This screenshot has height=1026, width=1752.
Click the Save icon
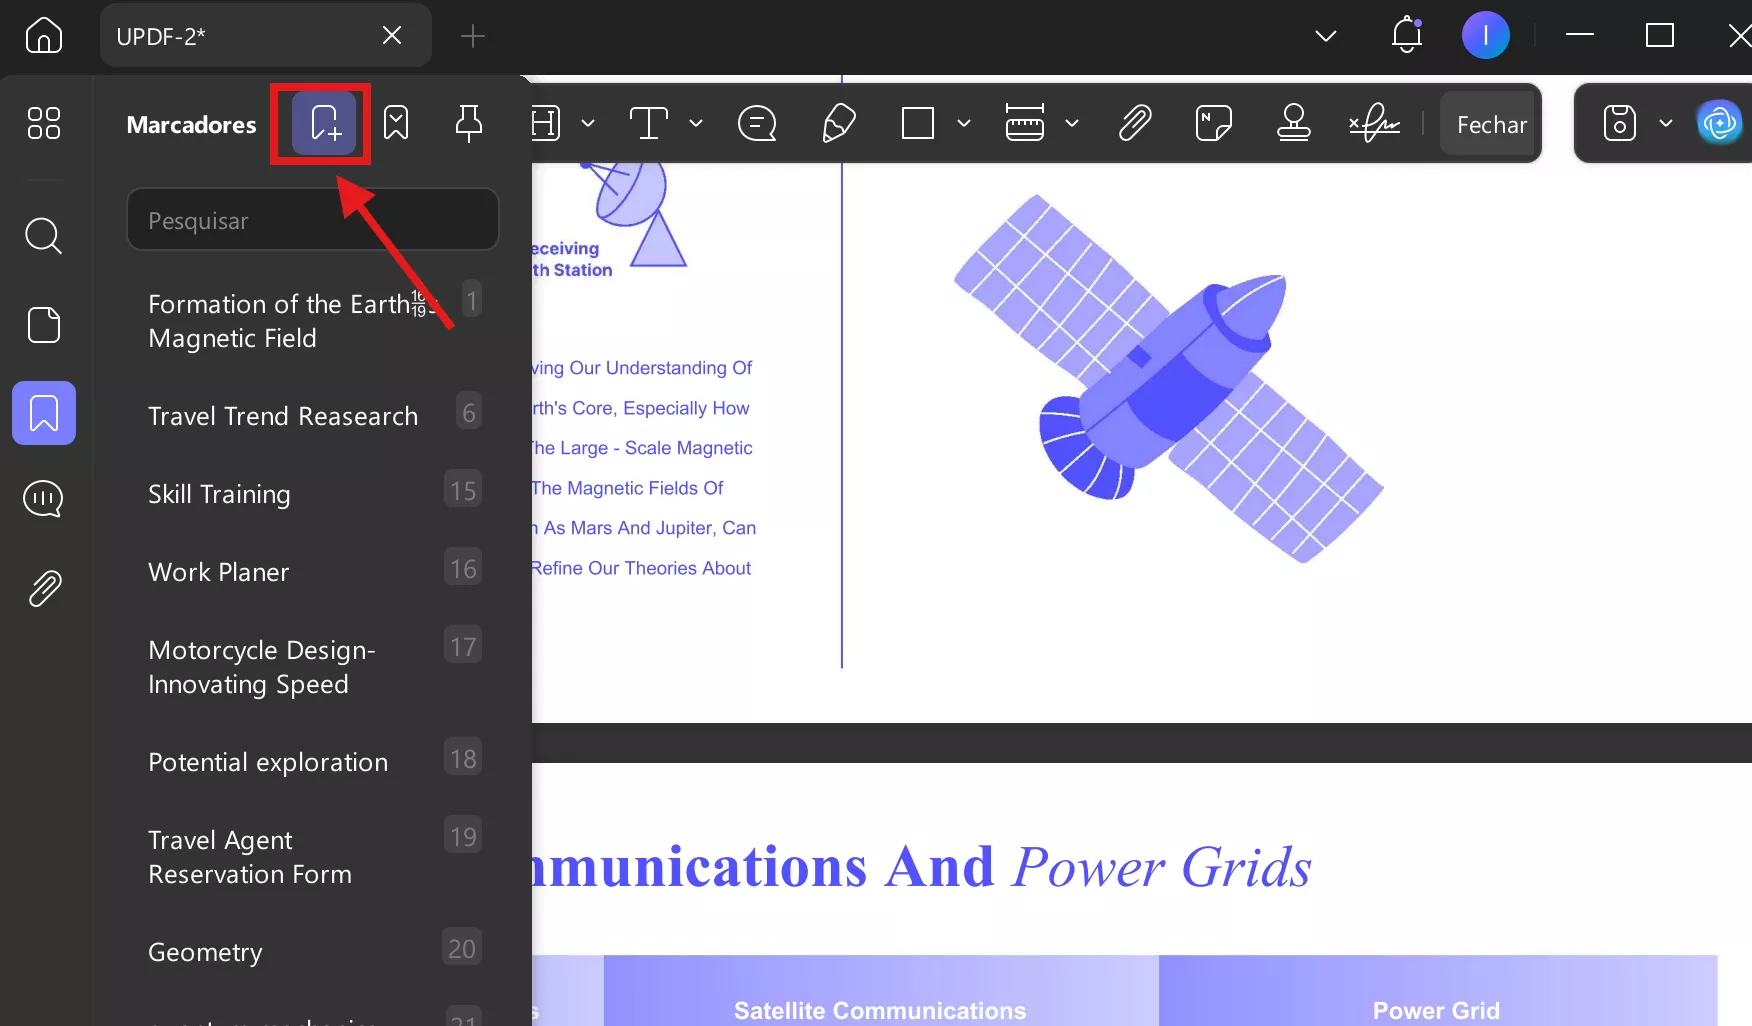tap(1619, 123)
